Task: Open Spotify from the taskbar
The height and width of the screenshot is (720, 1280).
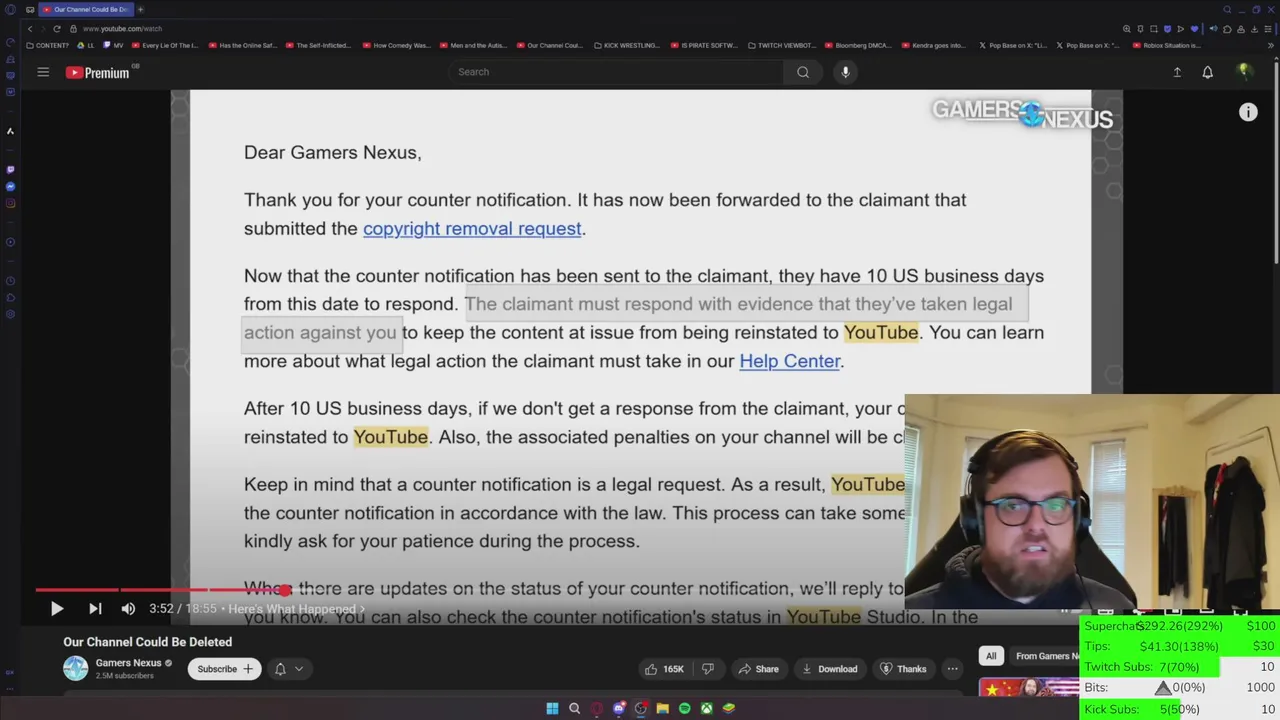Action: pos(684,708)
